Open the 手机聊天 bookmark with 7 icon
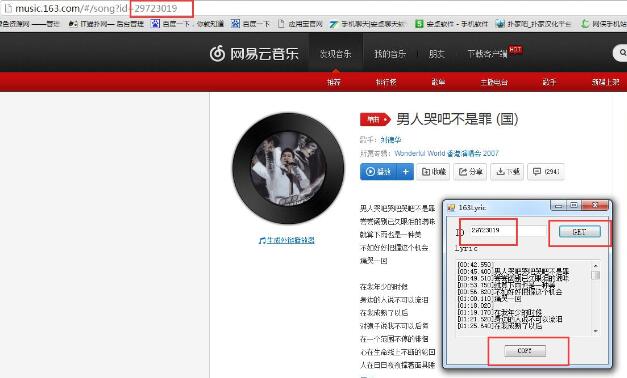Screen dimensions: 627x378 point(368,24)
